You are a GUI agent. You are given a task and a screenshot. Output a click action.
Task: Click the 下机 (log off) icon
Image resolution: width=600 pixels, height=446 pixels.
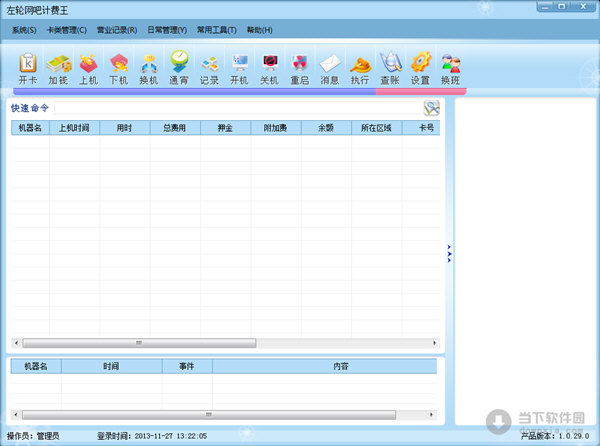click(118, 67)
